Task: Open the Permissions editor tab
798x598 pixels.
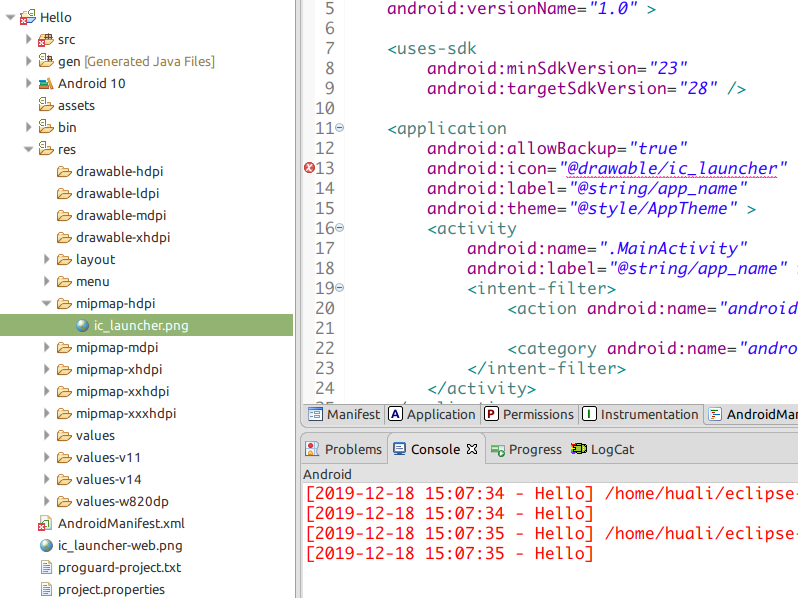Action: pyautogui.click(x=529, y=414)
